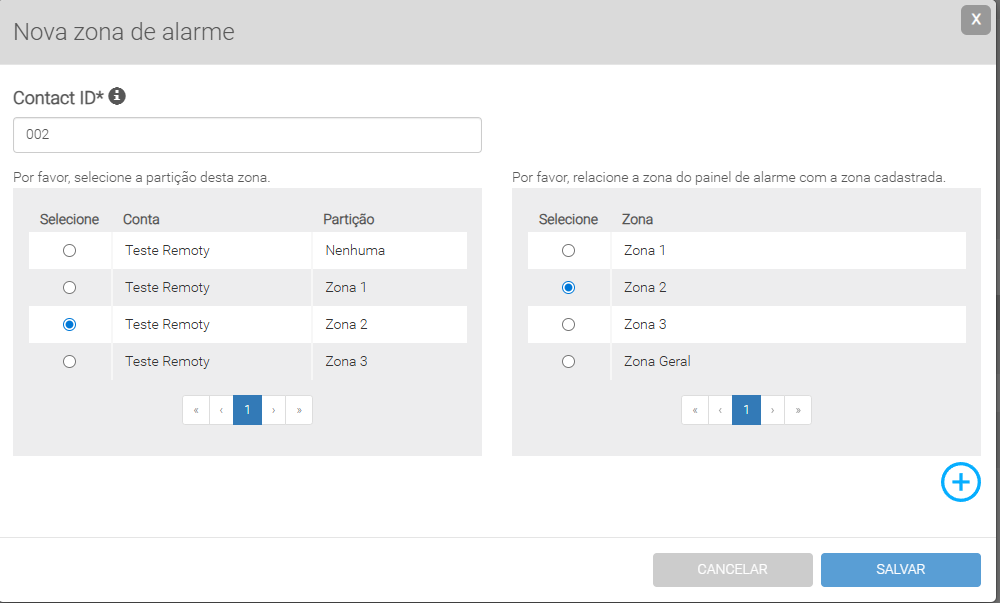Click the blue plus circle icon

[x=960, y=483]
